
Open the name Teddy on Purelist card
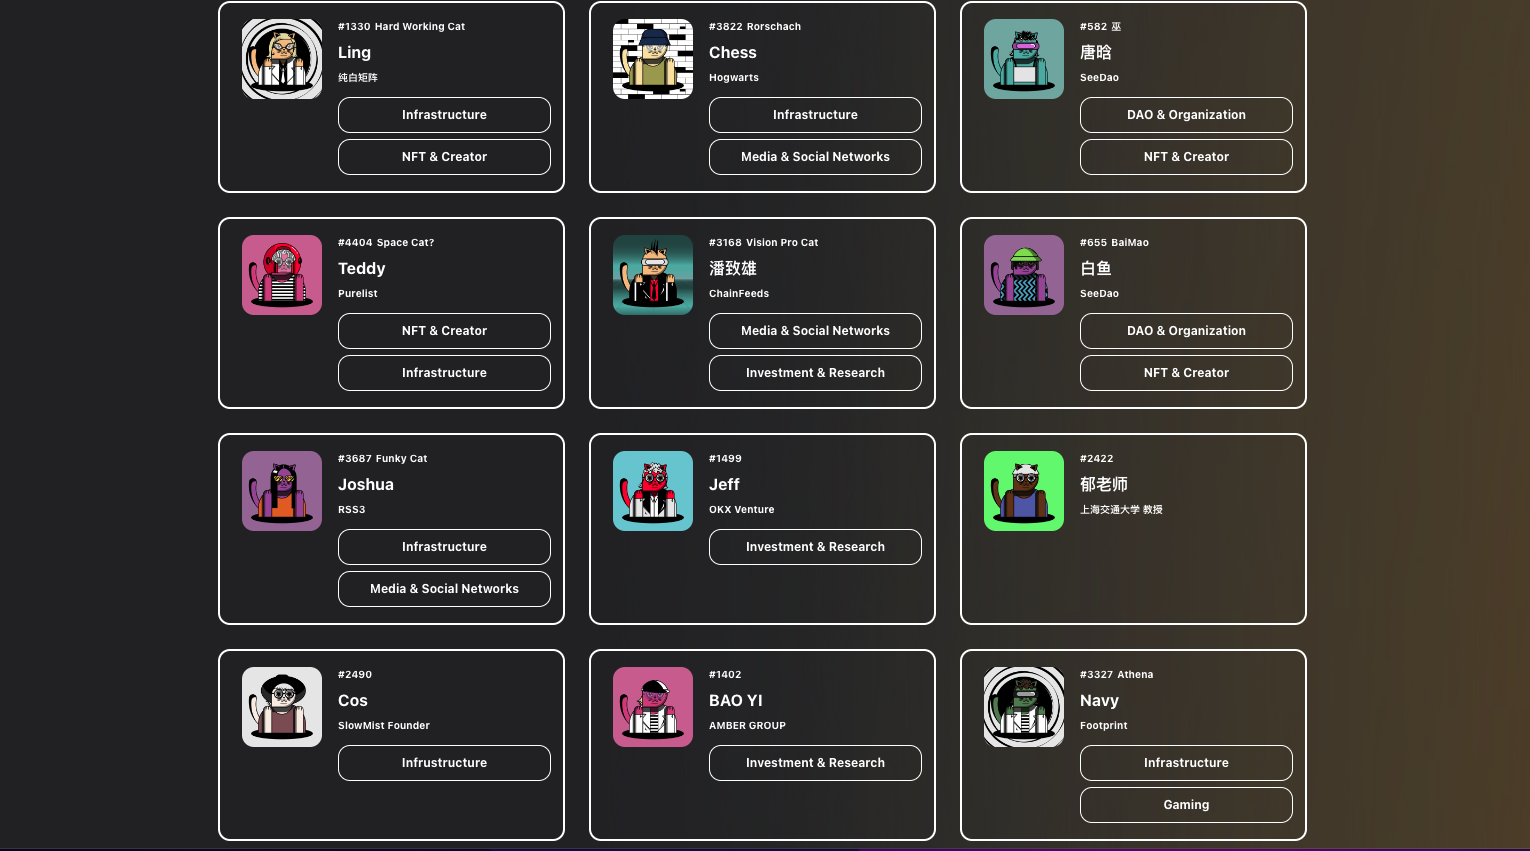[362, 268]
